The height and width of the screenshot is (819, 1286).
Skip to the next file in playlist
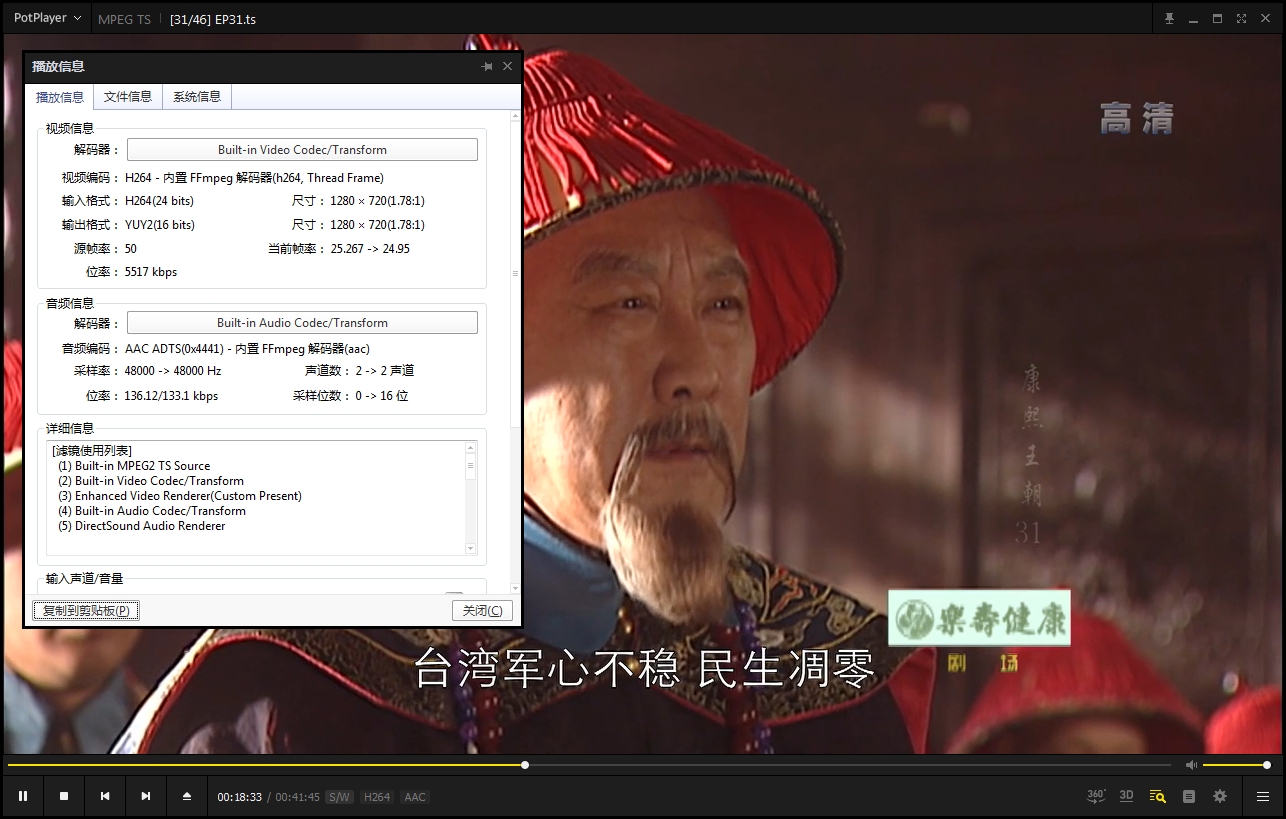click(x=146, y=796)
